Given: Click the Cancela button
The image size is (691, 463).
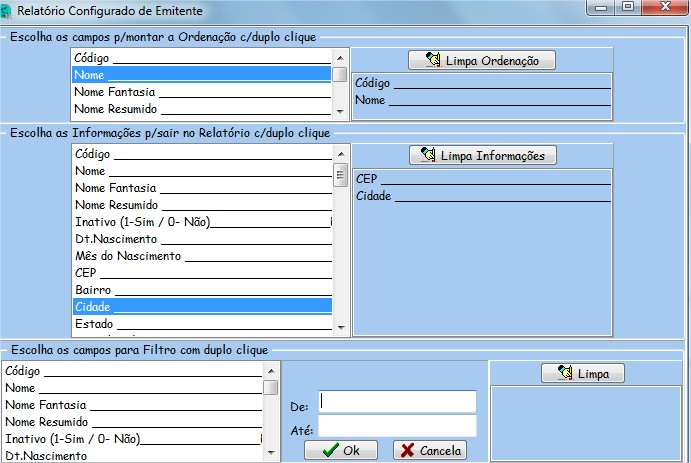Looking at the screenshot, I should pos(430,451).
